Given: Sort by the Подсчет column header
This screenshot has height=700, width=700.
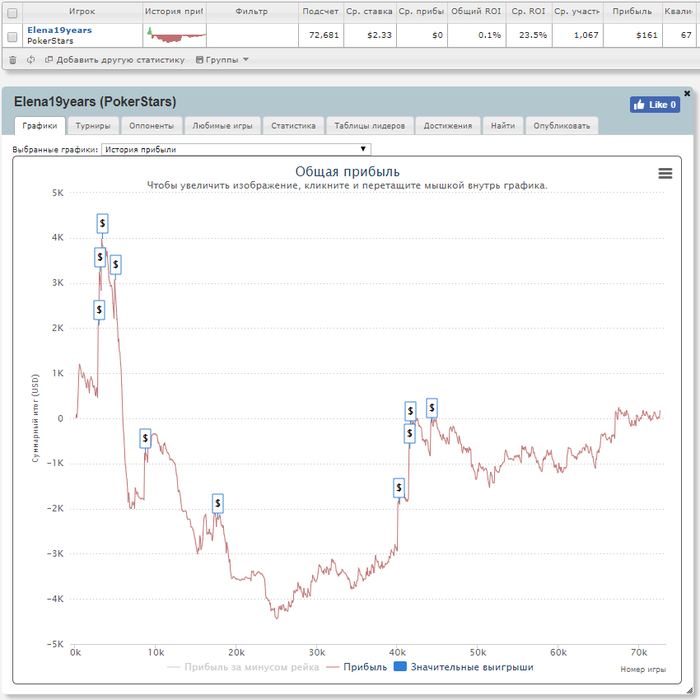Looking at the screenshot, I should tap(320, 12).
